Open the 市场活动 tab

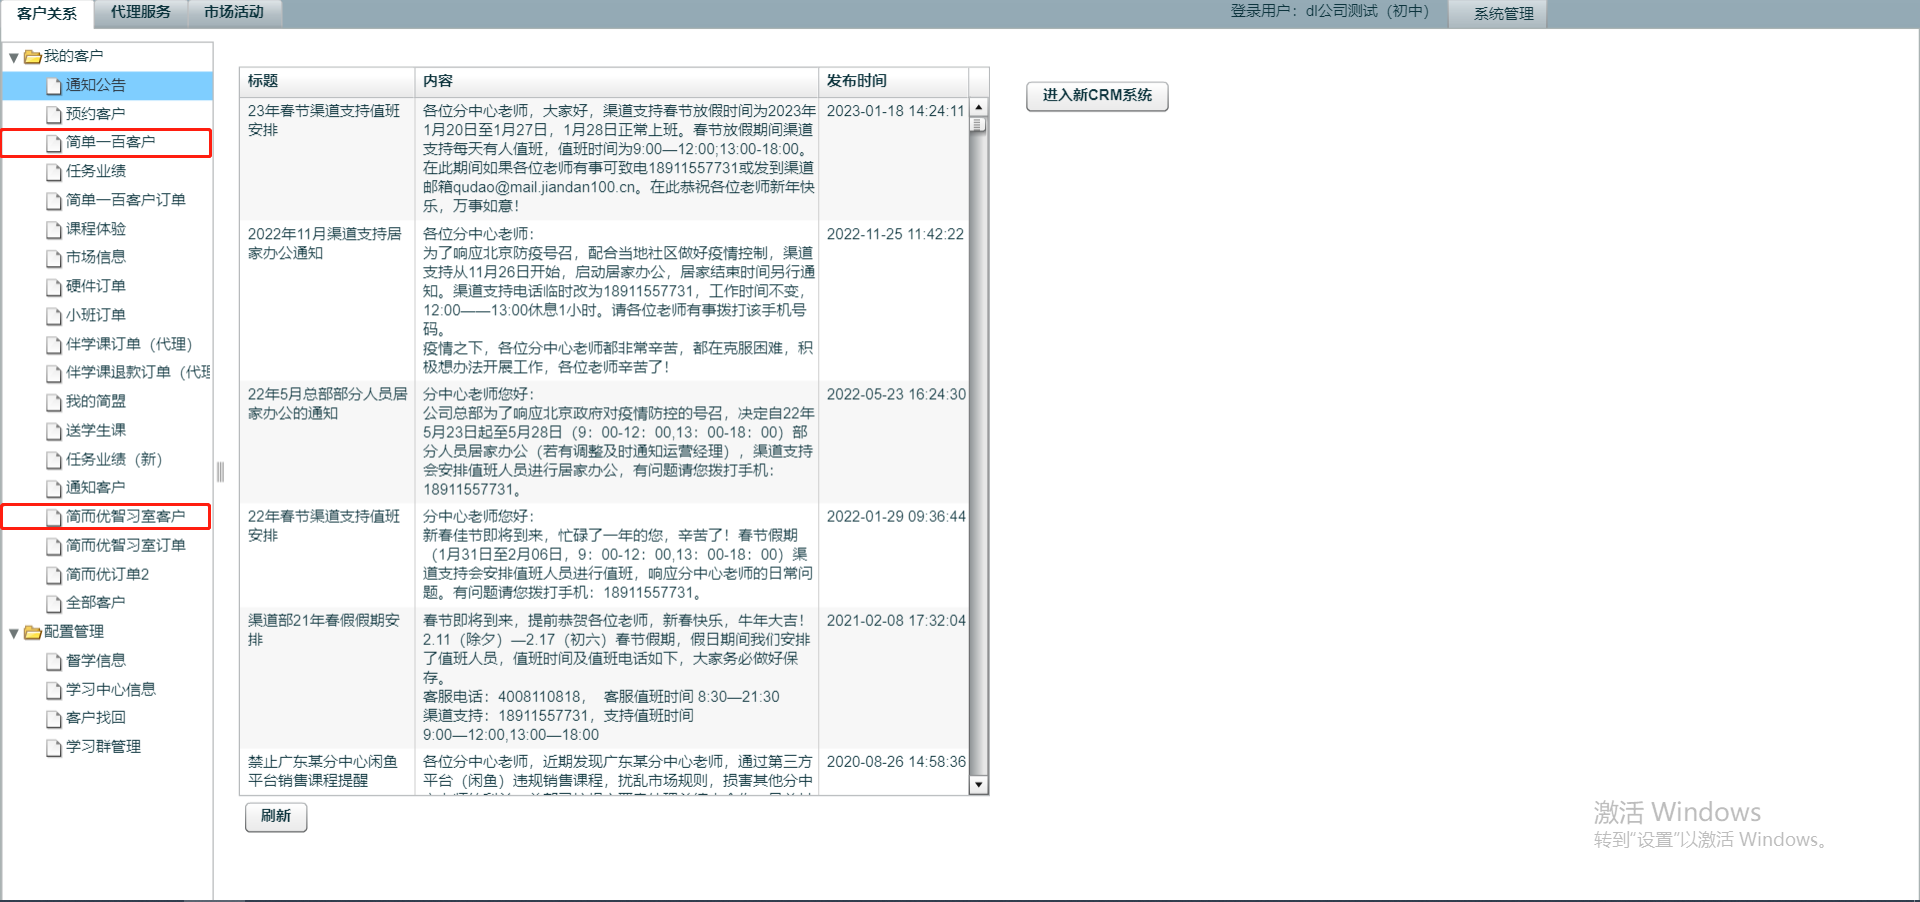tap(234, 13)
